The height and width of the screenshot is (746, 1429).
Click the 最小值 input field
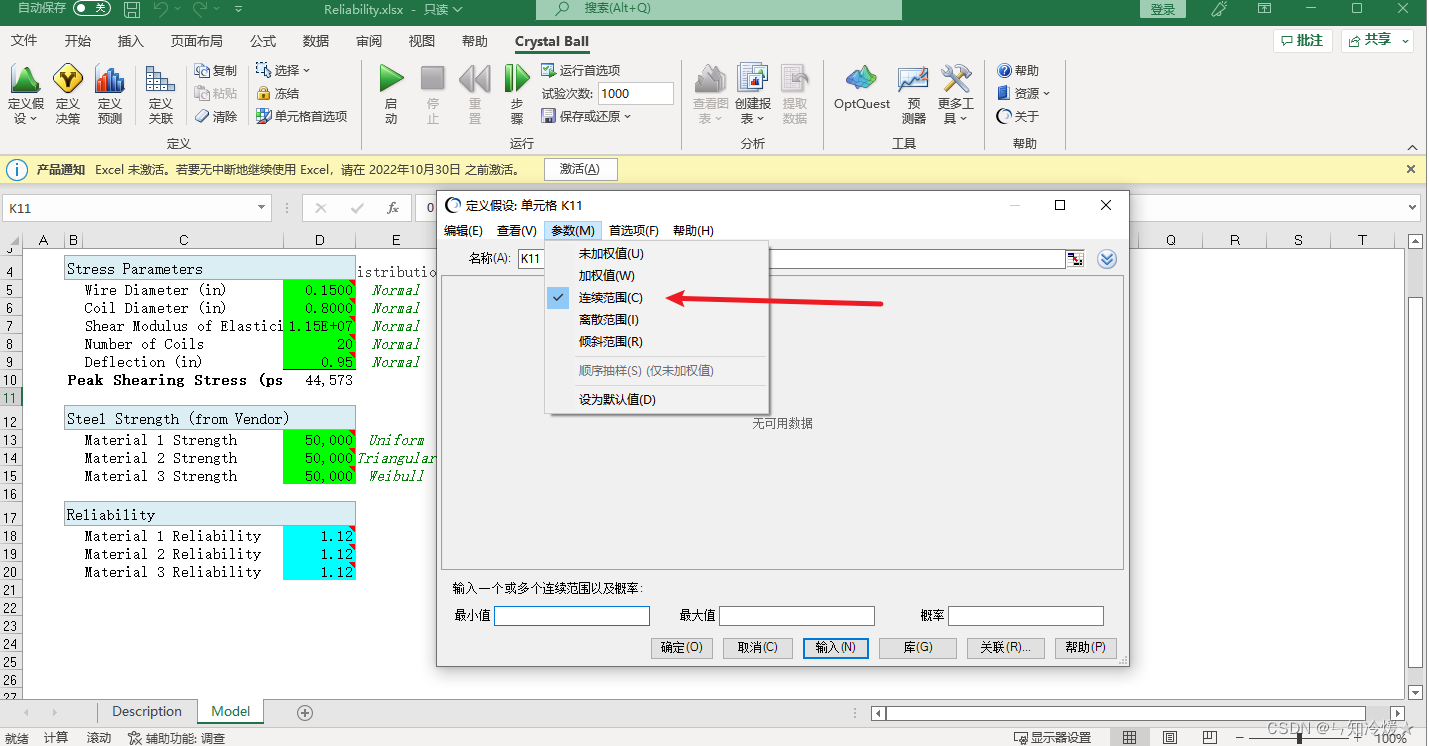click(572, 616)
